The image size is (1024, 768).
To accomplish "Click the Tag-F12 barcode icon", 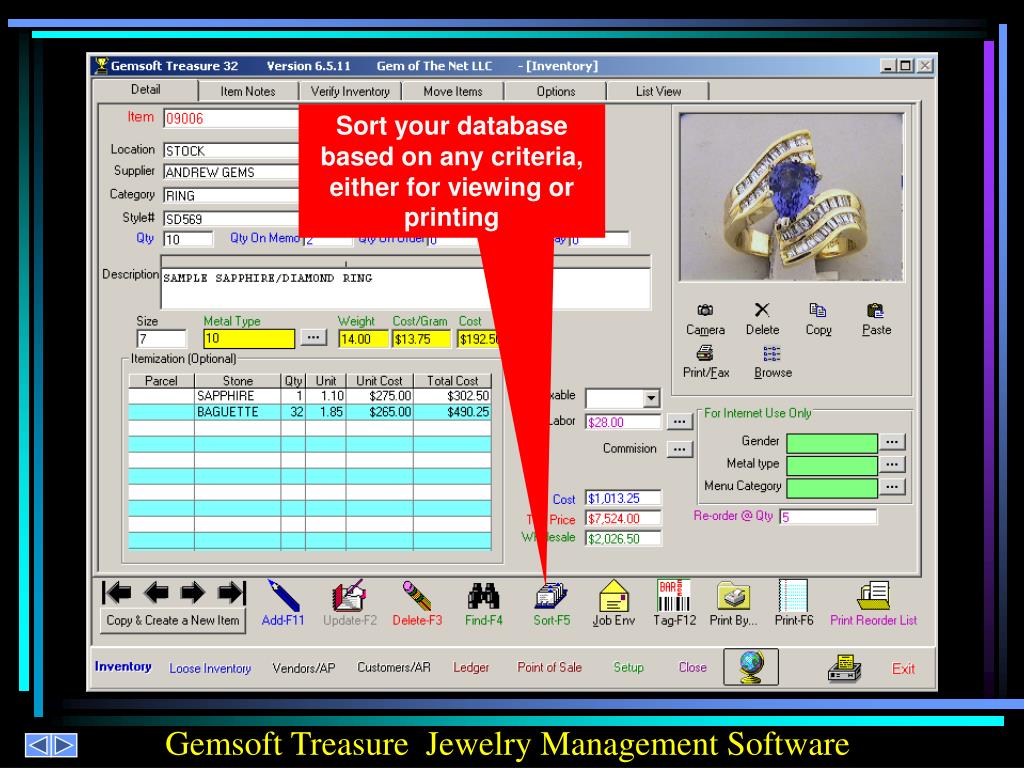I will click(x=674, y=595).
